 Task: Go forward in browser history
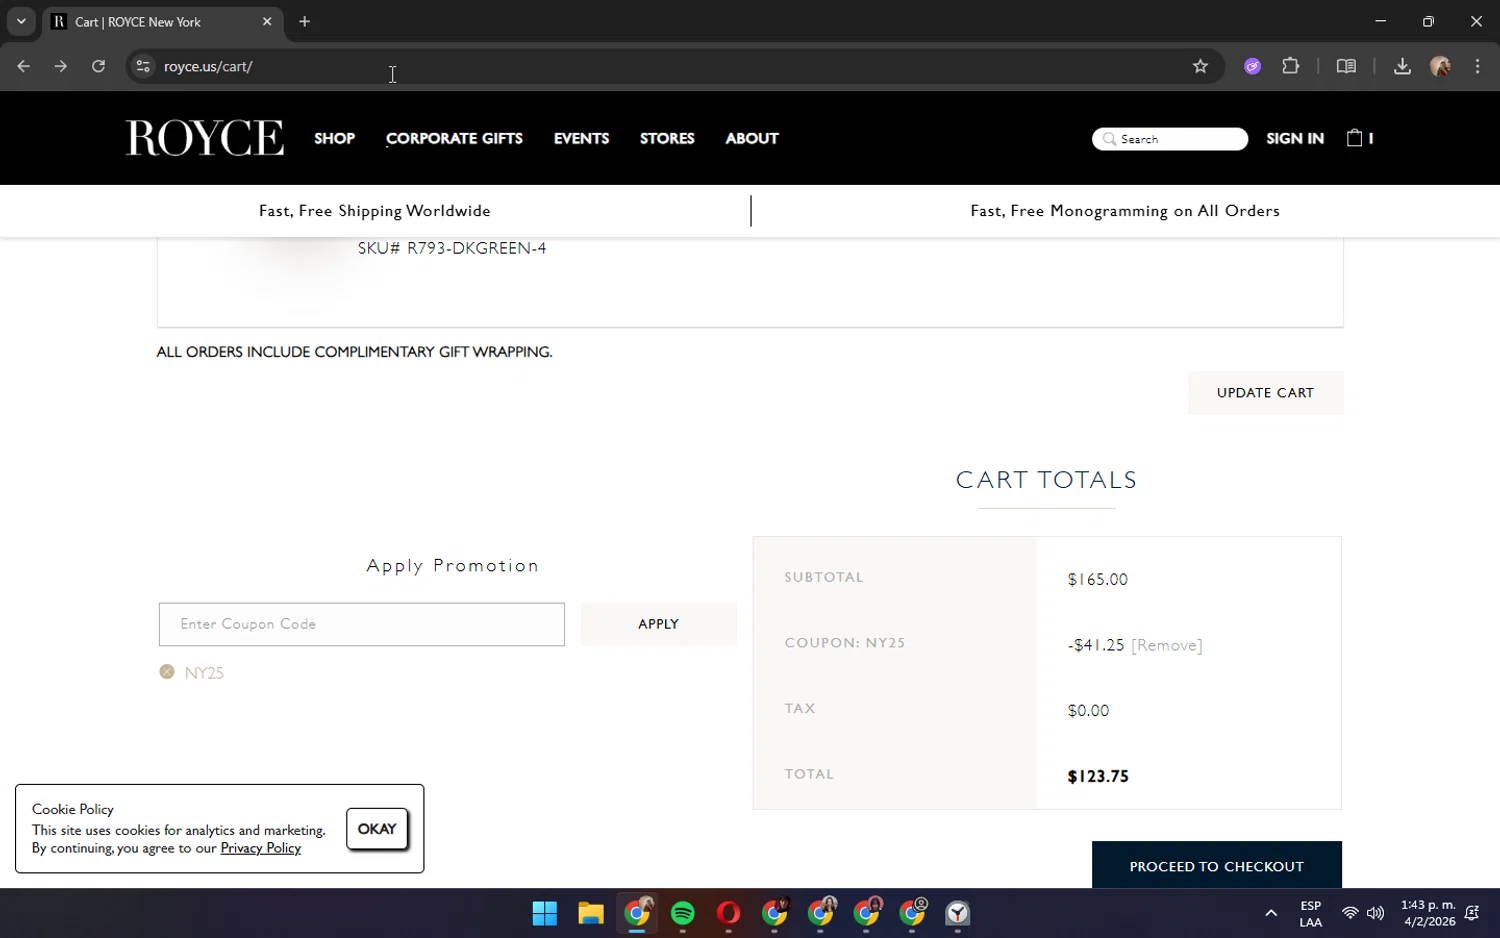click(x=61, y=66)
